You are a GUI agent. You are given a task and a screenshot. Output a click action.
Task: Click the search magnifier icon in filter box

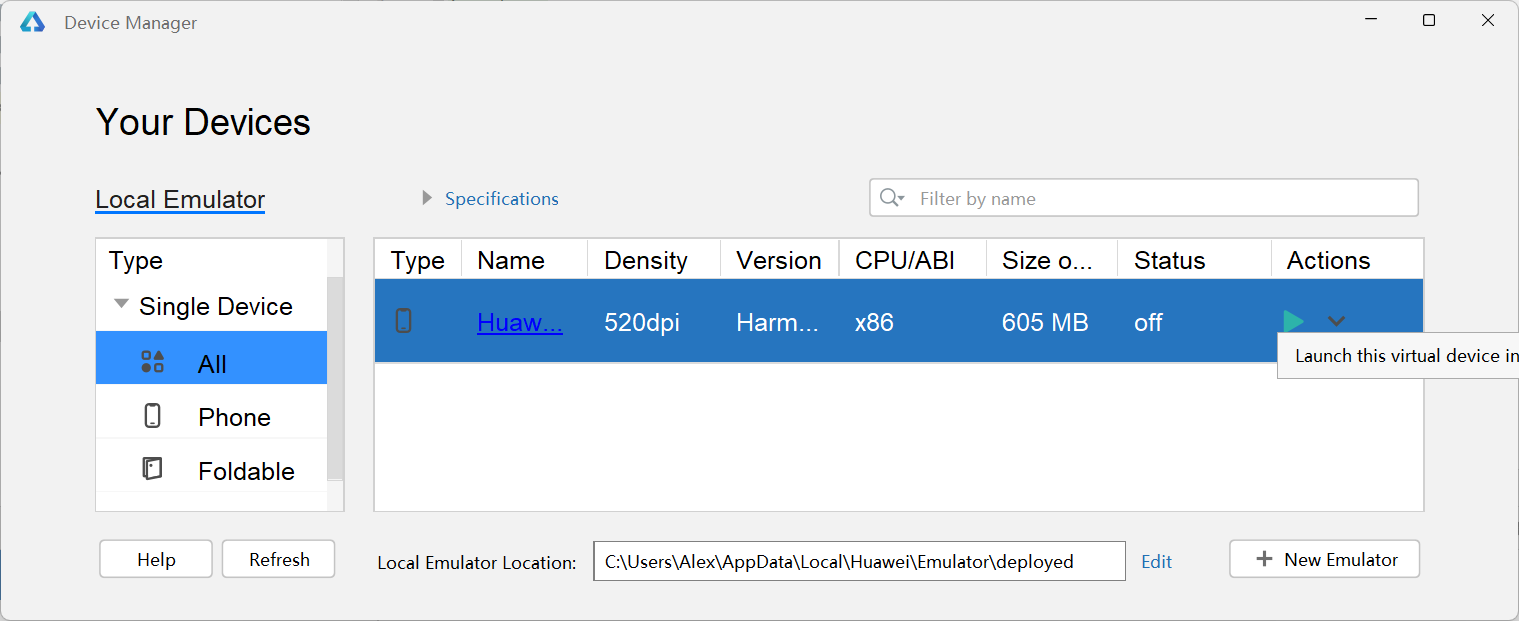tap(891, 198)
